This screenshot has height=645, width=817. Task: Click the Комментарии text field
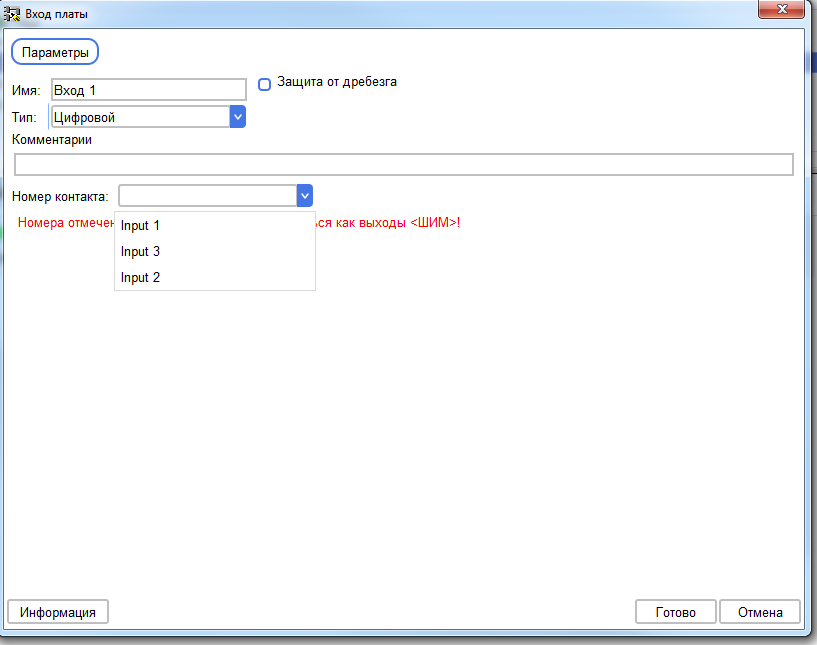point(404,165)
